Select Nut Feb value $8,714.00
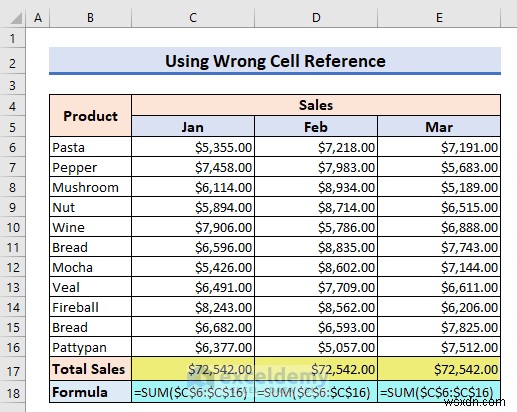The width and height of the screenshot is (517, 412). pyautogui.click(x=316, y=207)
